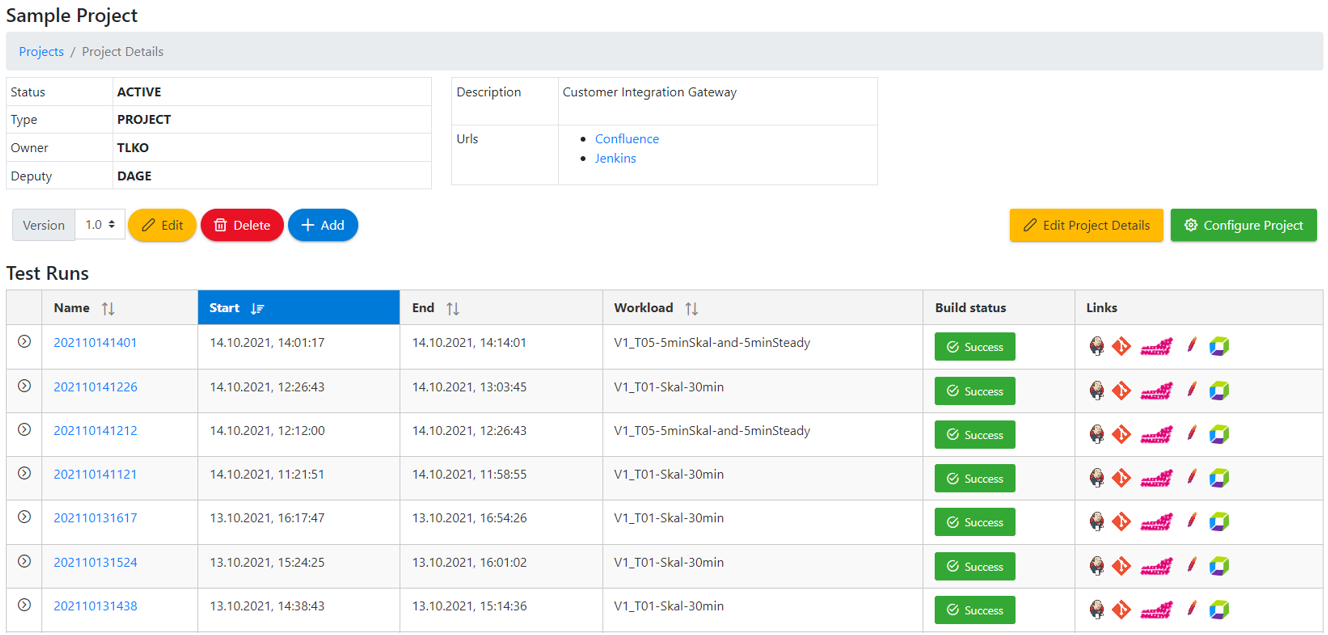Open the Jenkins icon for run 202110141401
This screenshot has width=1328, height=635.
[x=1096, y=345]
